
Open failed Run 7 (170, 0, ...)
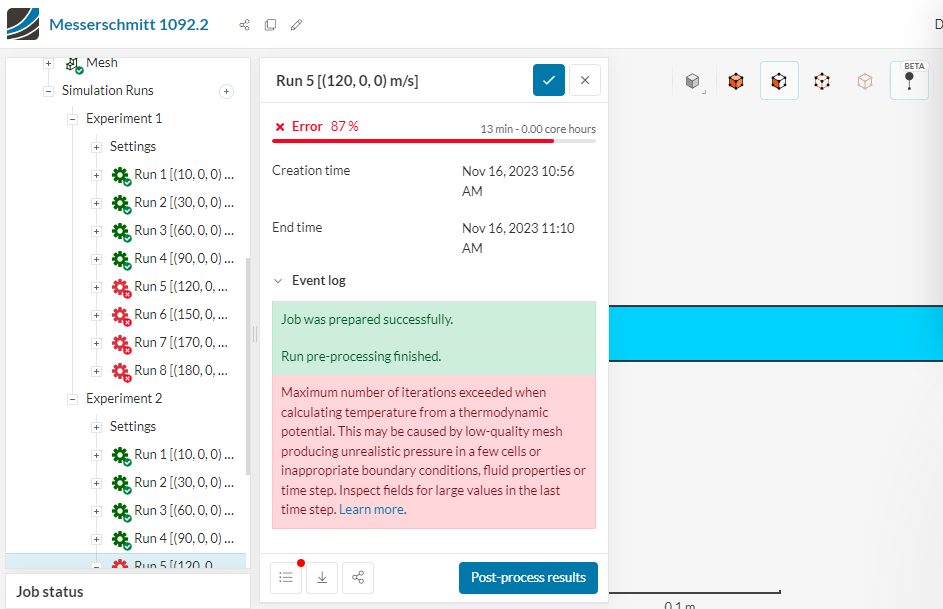[x=181, y=343]
